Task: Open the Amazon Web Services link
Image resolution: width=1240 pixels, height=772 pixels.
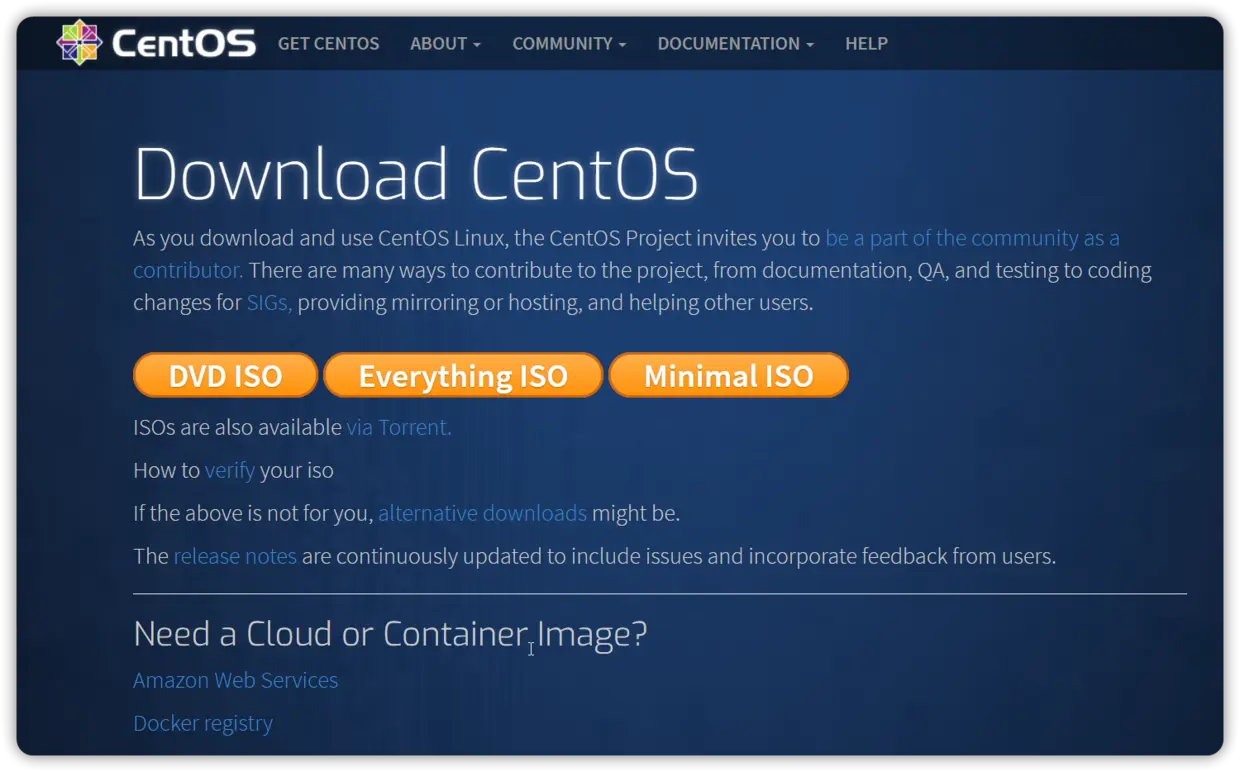Action: [x=235, y=680]
